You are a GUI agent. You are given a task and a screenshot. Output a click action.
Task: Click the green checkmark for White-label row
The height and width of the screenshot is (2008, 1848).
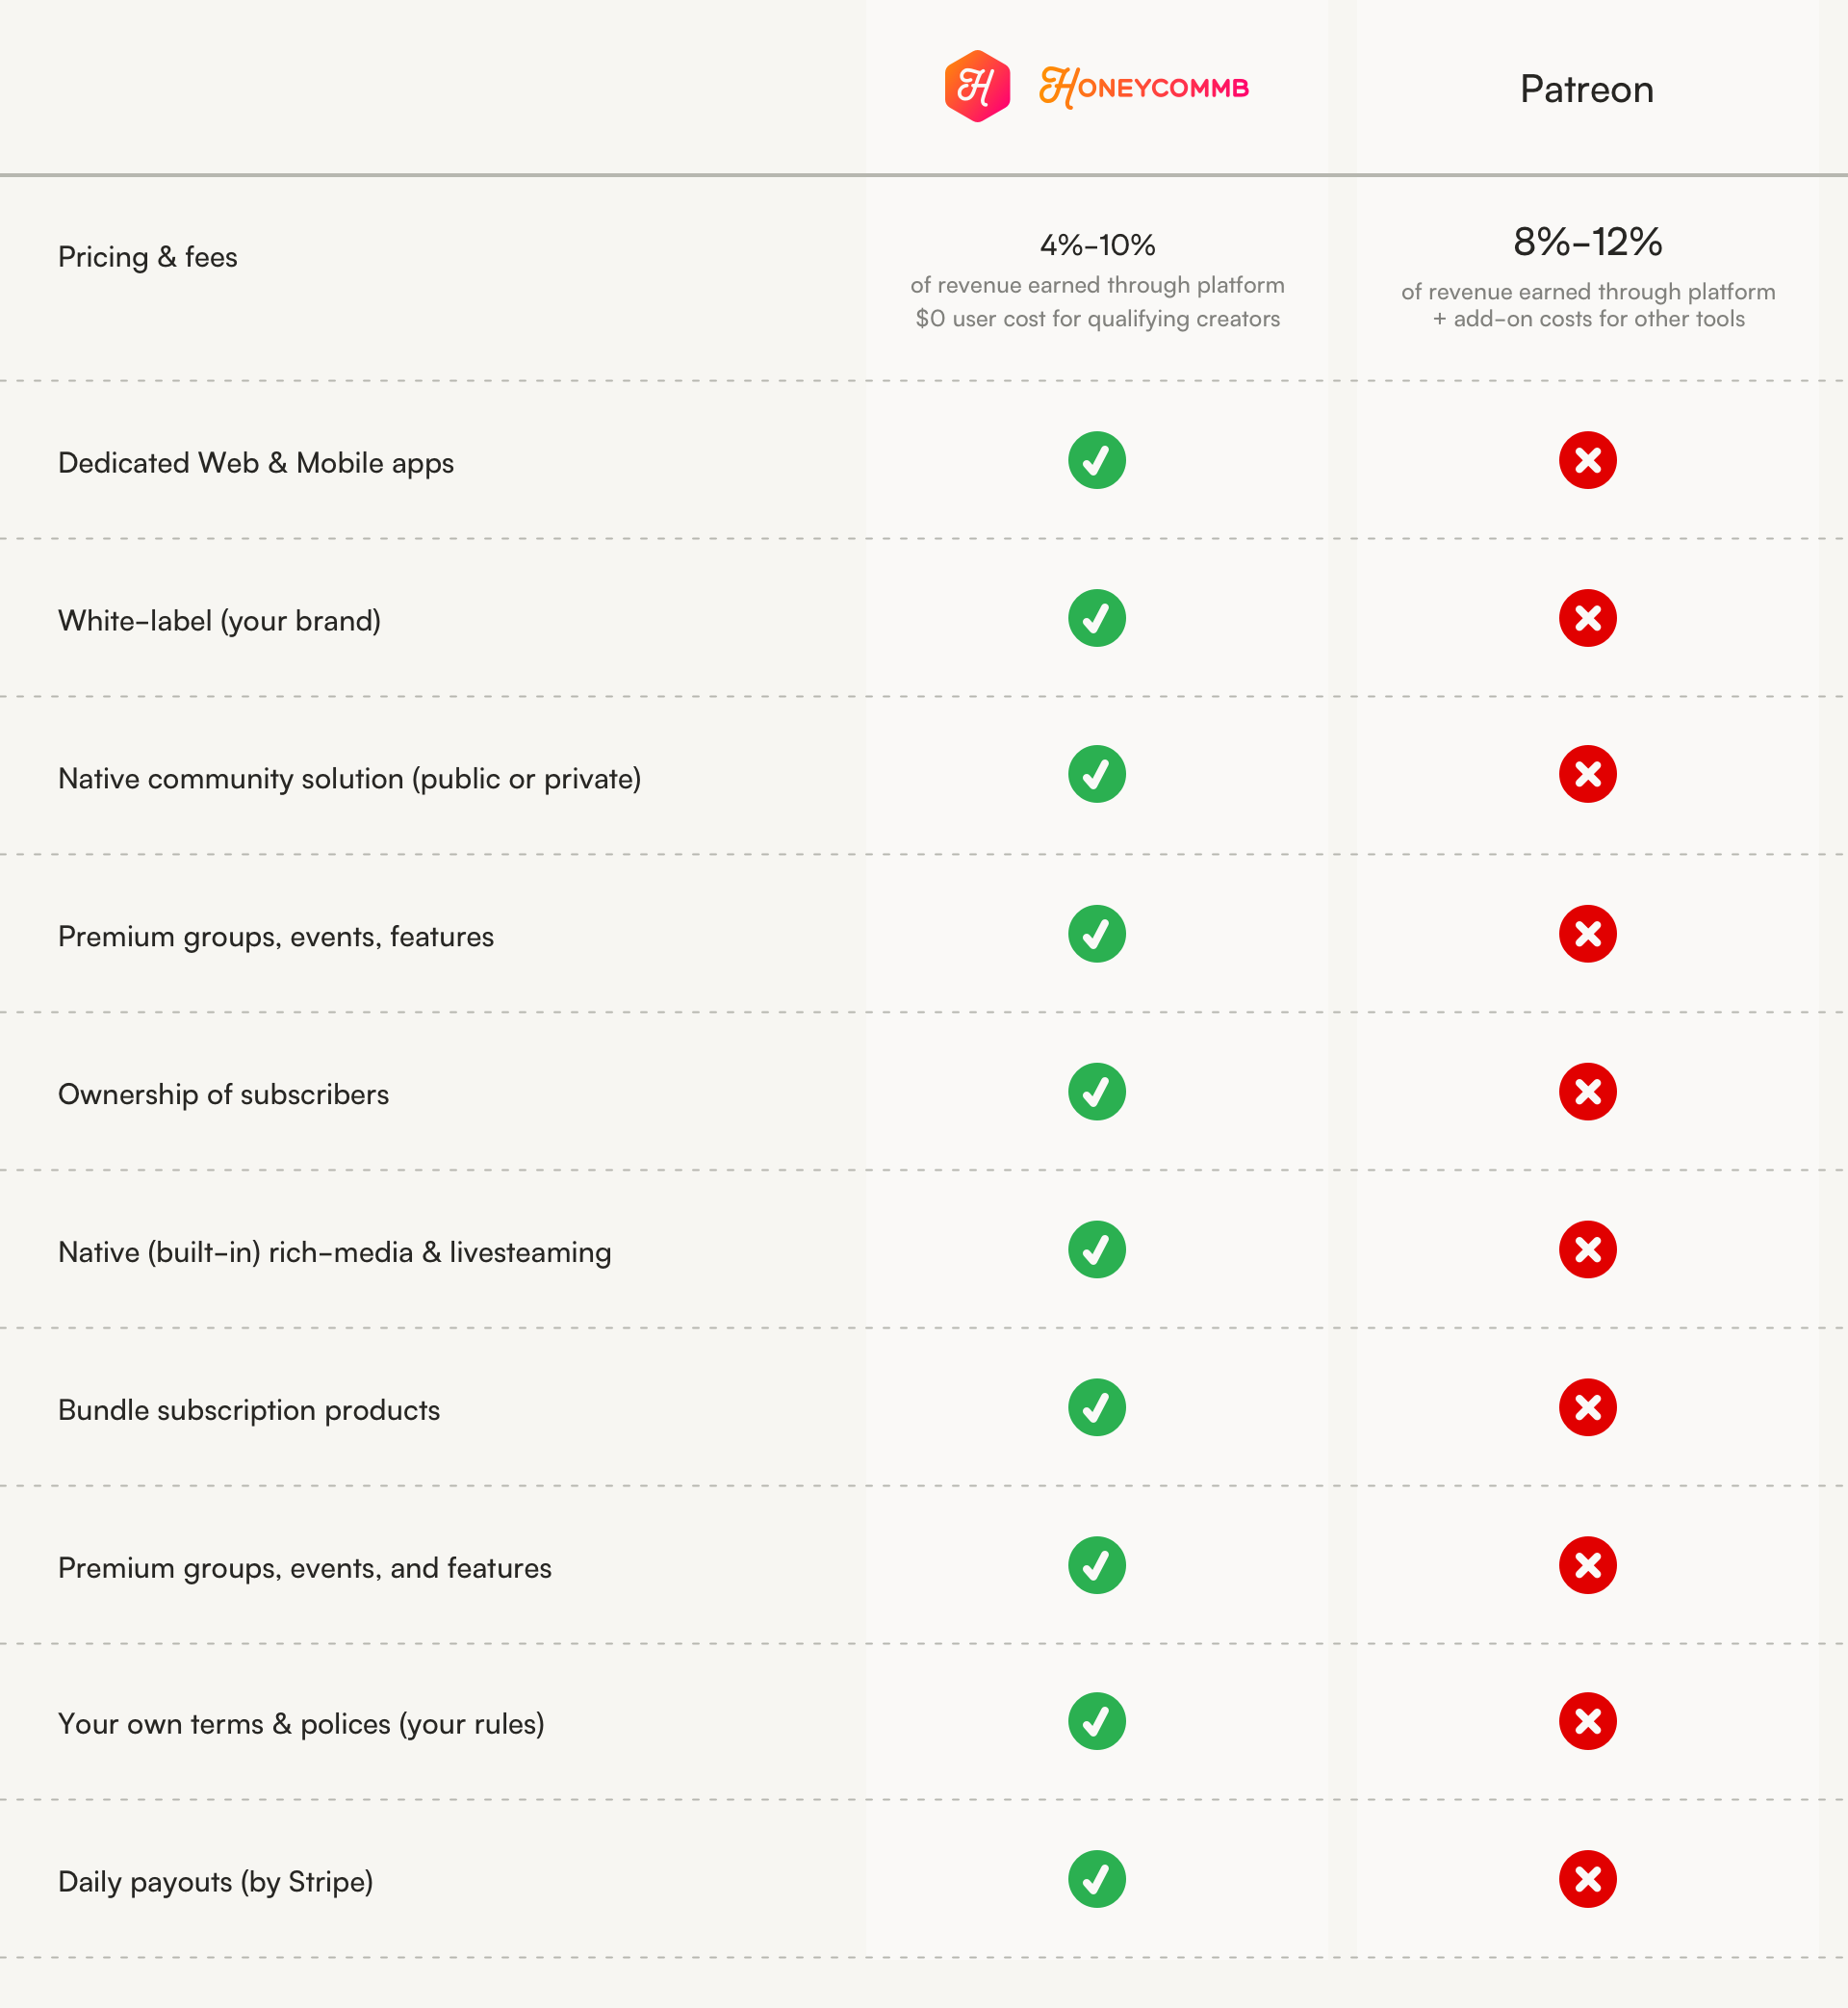coord(1097,618)
